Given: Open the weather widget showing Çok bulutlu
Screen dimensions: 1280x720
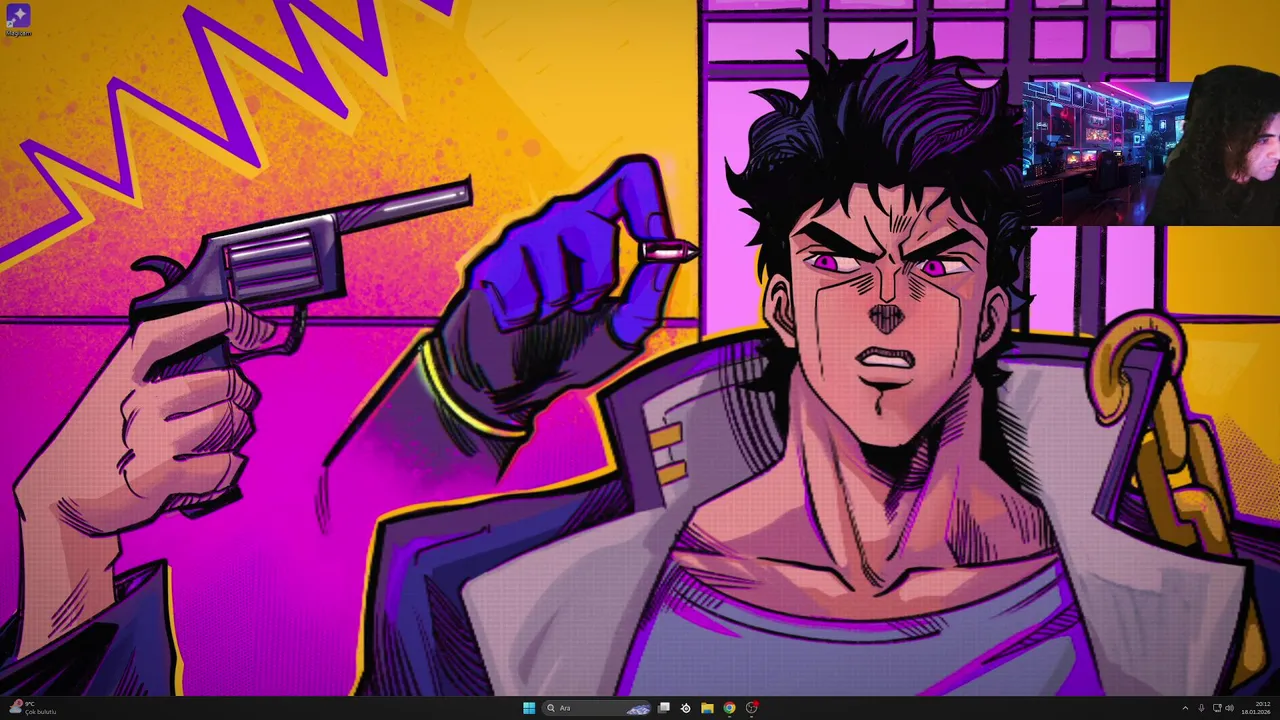Looking at the screenshot, I should [x=33, y=708].
